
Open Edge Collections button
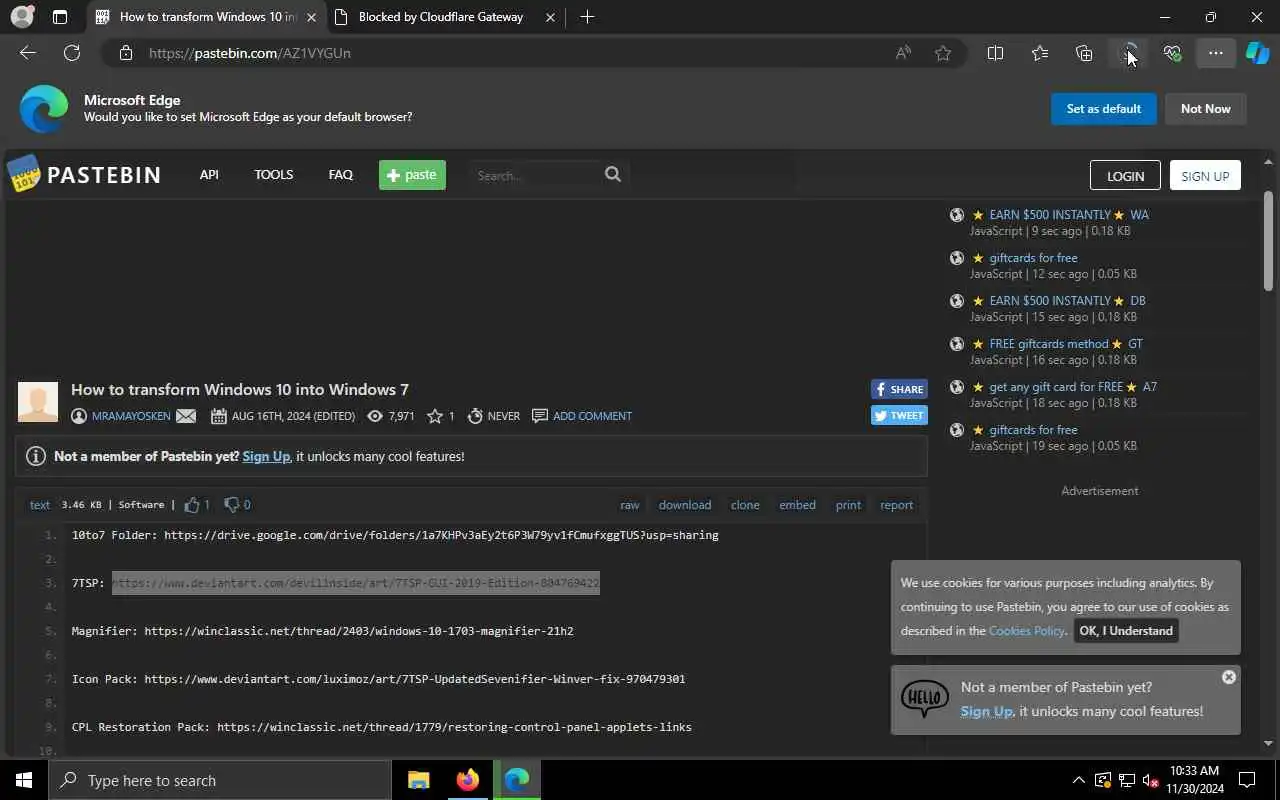1084,53
